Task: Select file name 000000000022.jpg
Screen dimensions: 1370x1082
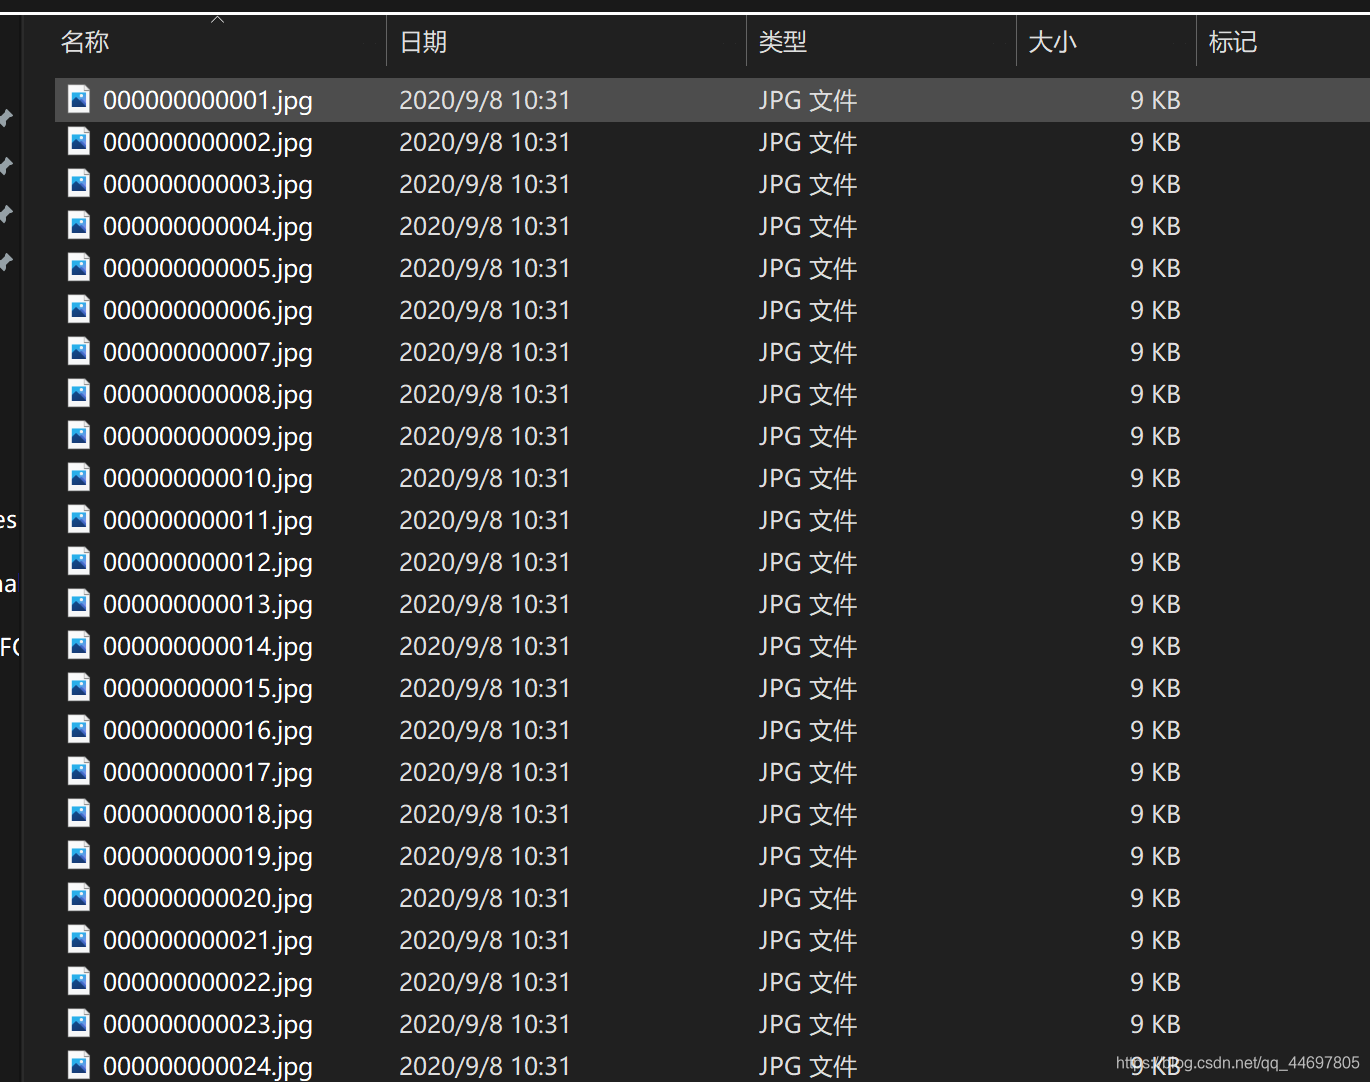Action: pyautogui.click(x=208, y=983)
